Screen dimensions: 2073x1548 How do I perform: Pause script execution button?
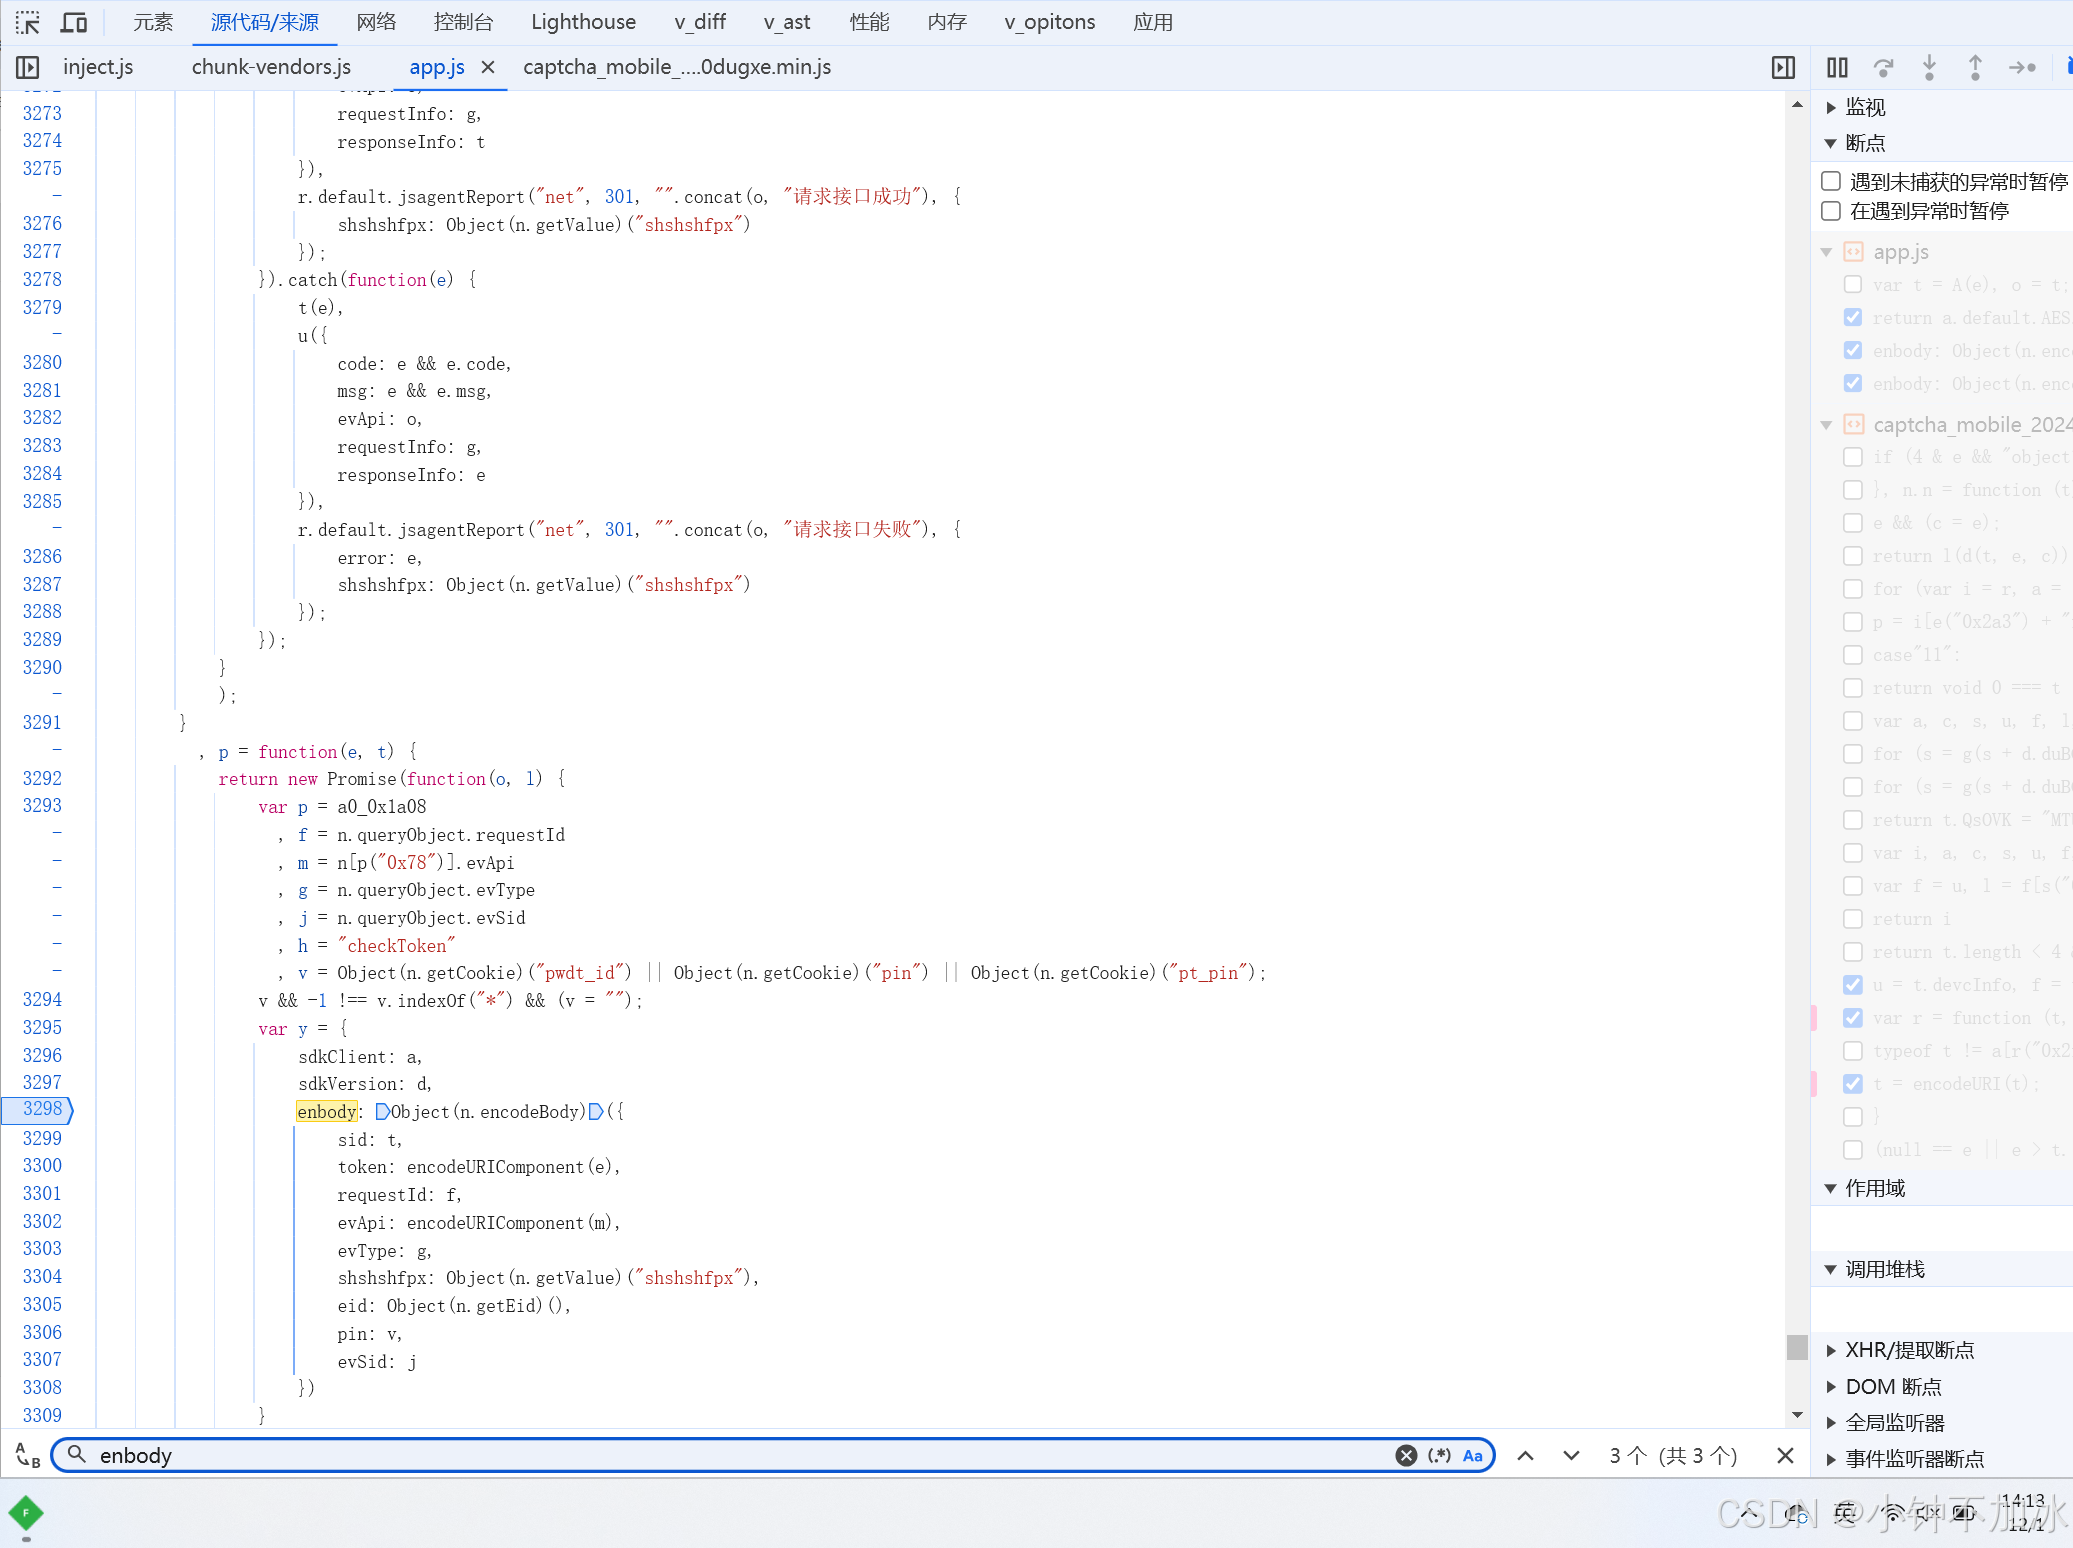[x=1837, y=67]
